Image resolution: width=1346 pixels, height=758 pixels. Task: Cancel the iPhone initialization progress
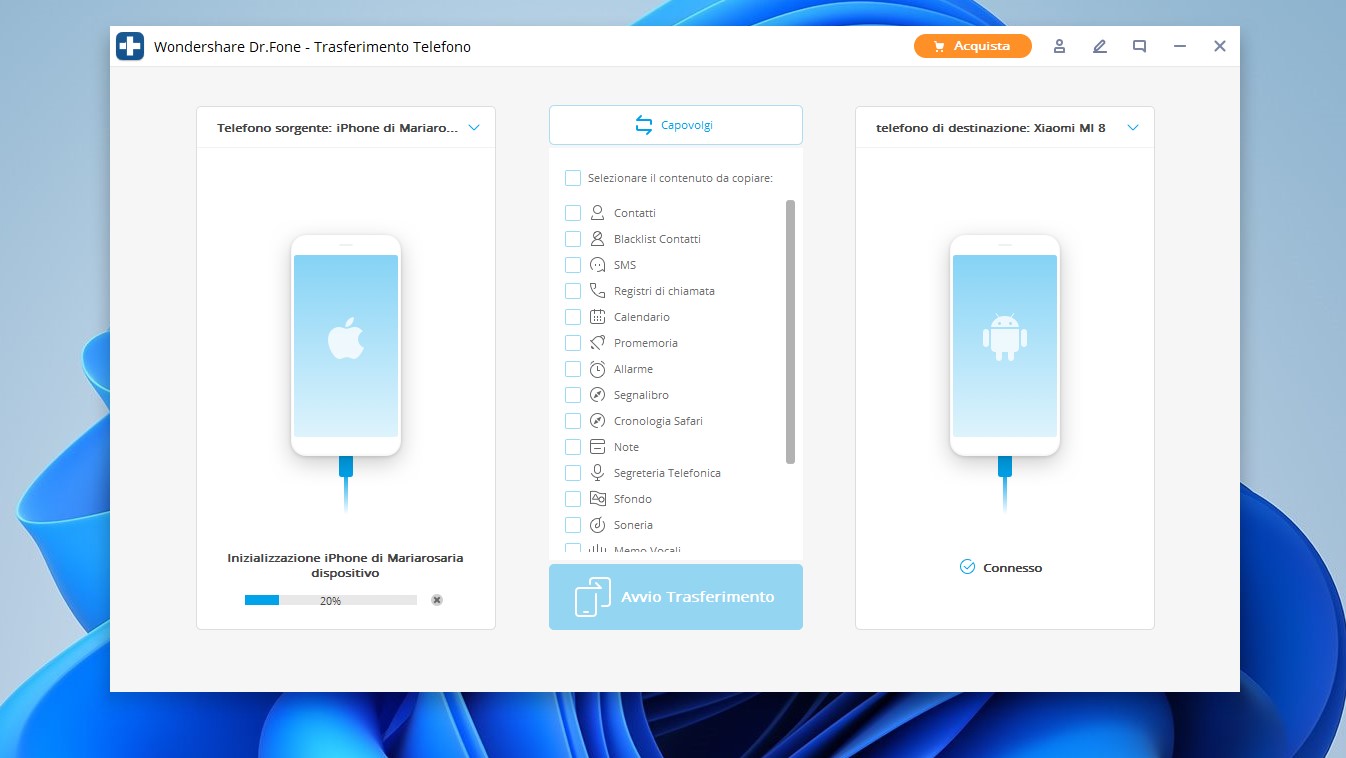437,600
